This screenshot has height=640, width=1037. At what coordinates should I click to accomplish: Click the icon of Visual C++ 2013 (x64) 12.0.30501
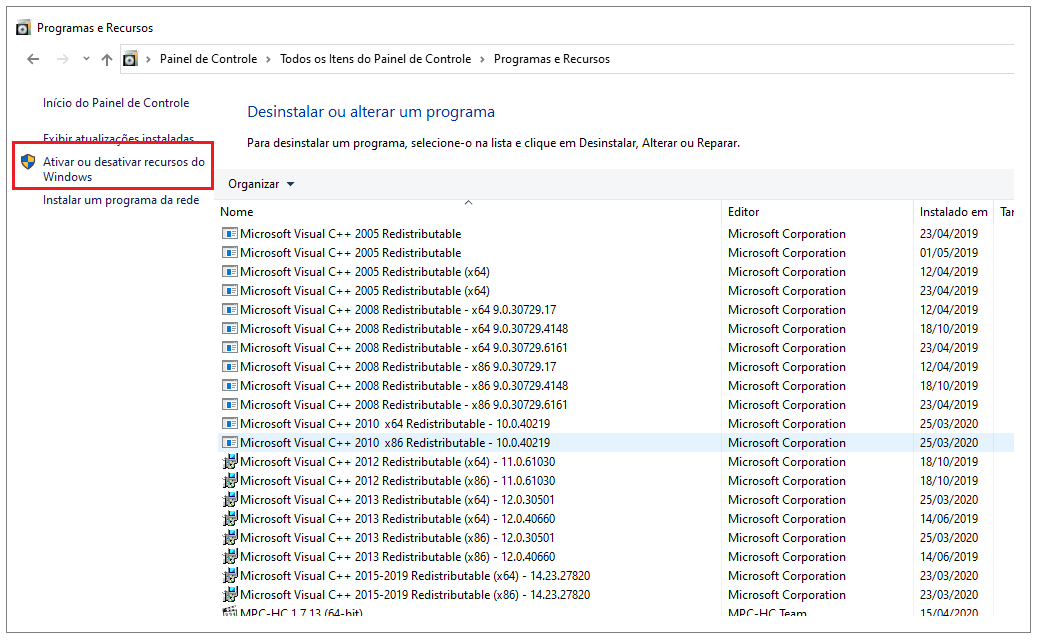tap(229, 500)
